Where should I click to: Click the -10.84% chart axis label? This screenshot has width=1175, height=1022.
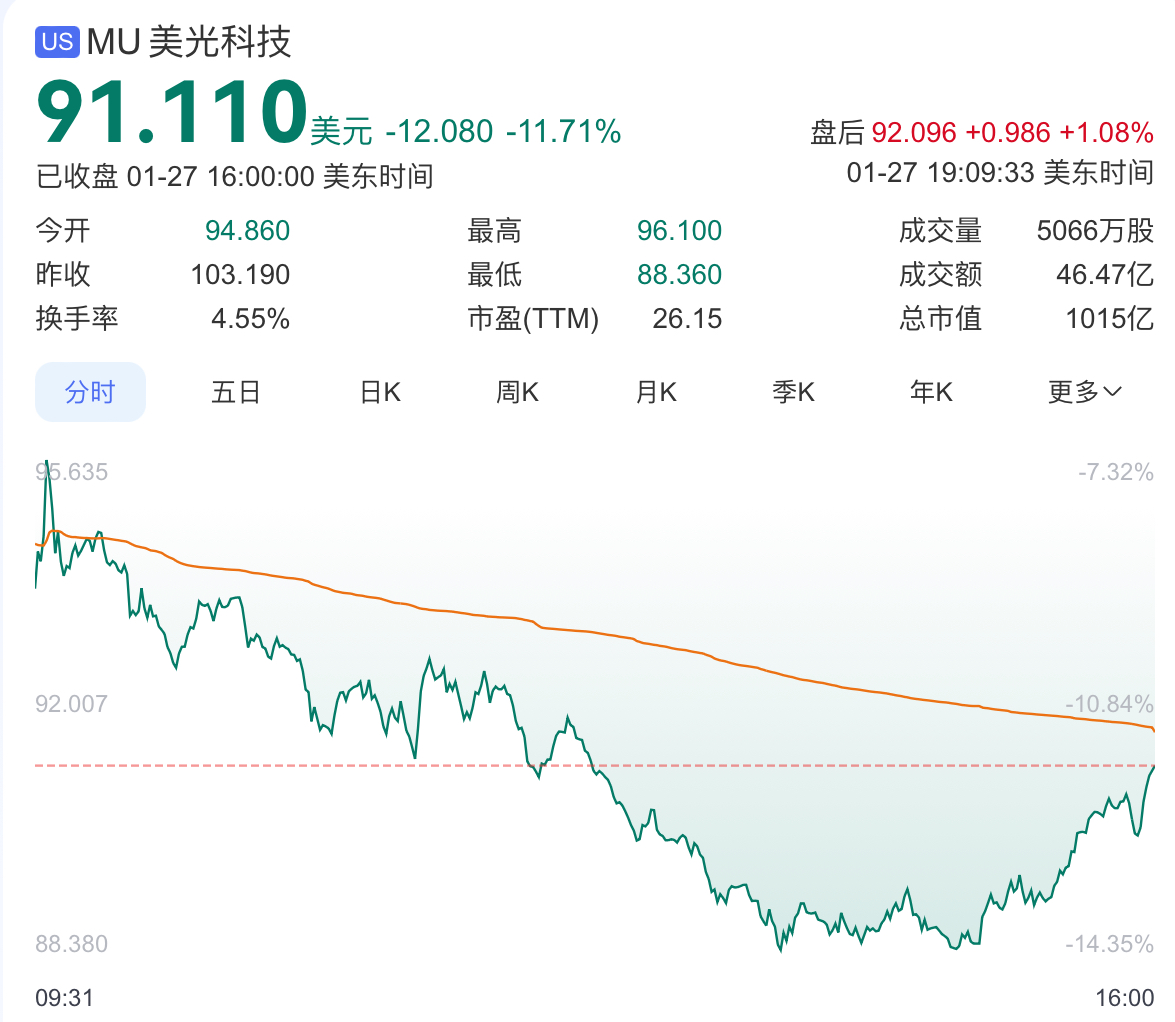point(1109,704)
